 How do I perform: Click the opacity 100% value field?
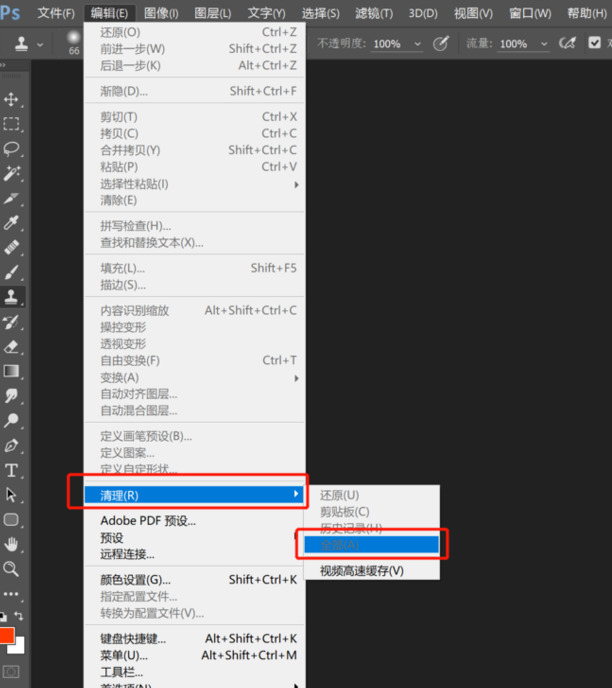click(x=387, y=44)
